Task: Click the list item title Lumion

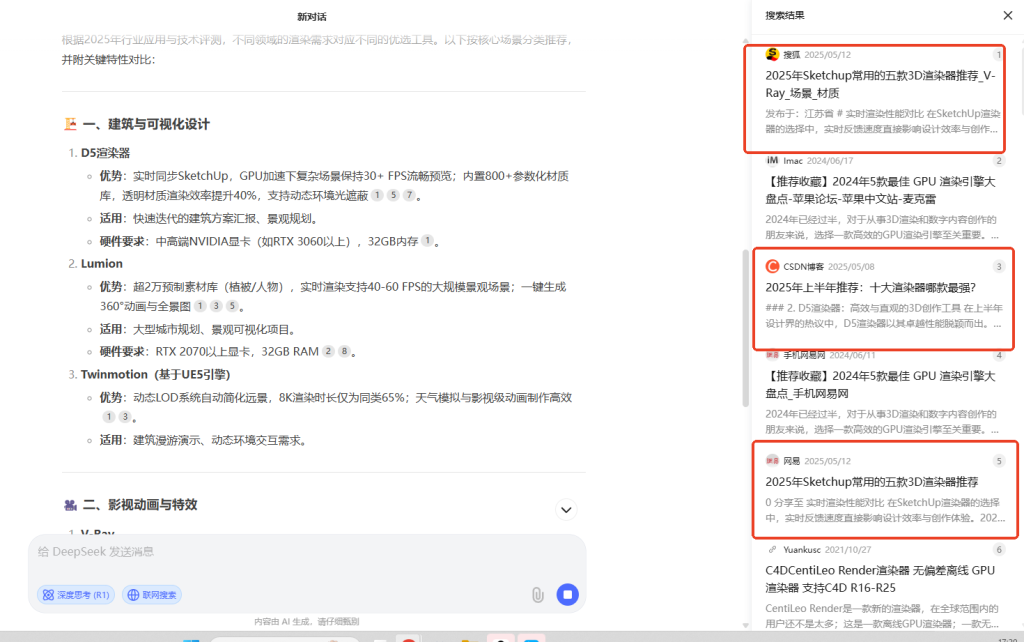Action: point(102,263)
